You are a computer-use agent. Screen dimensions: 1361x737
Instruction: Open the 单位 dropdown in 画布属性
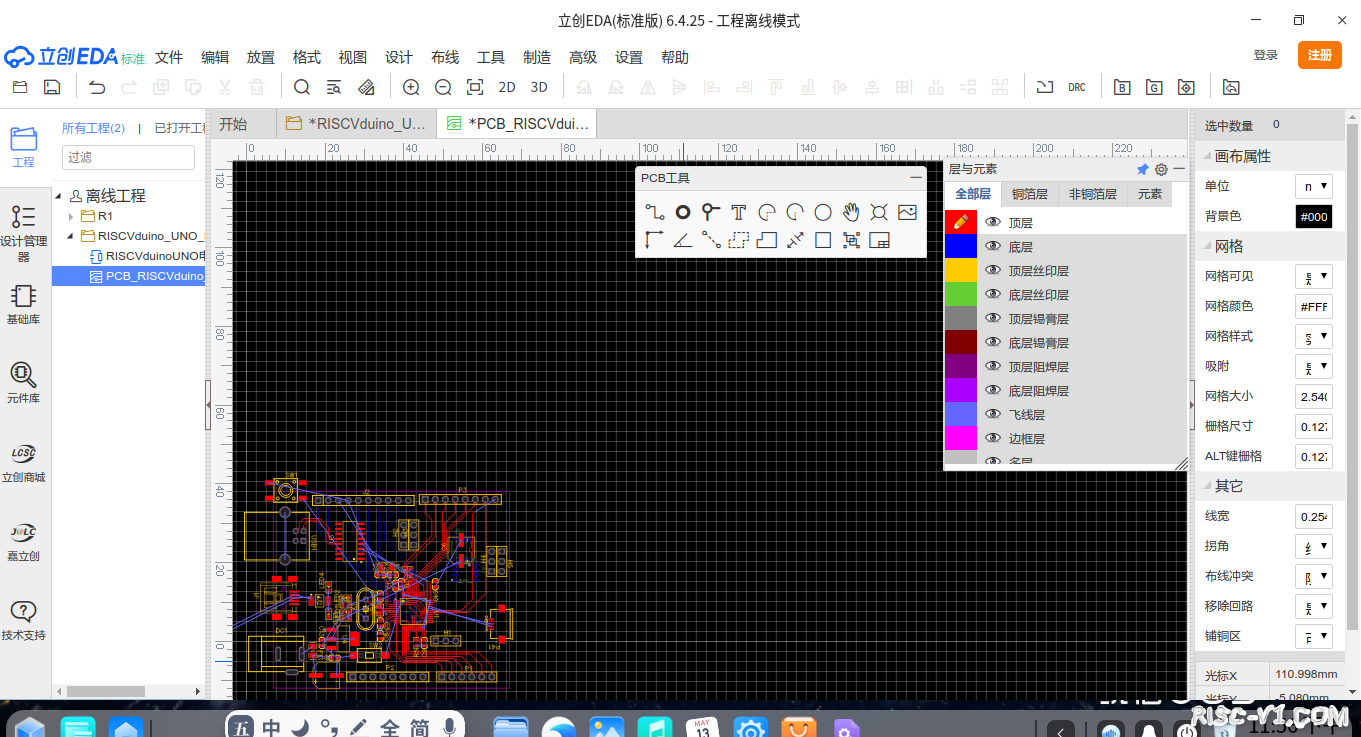(x=1313, y=185)
